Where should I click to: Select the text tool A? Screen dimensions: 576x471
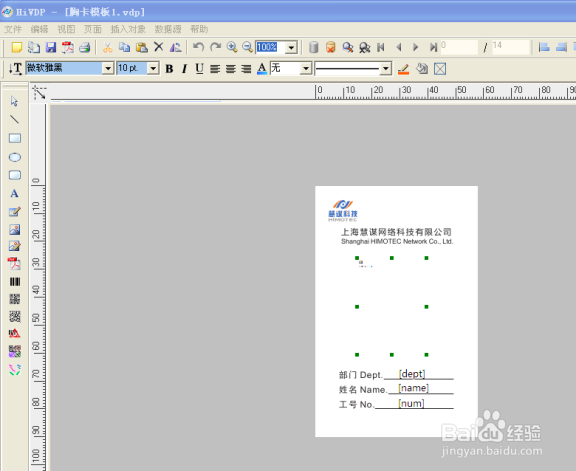coord(14,194)
